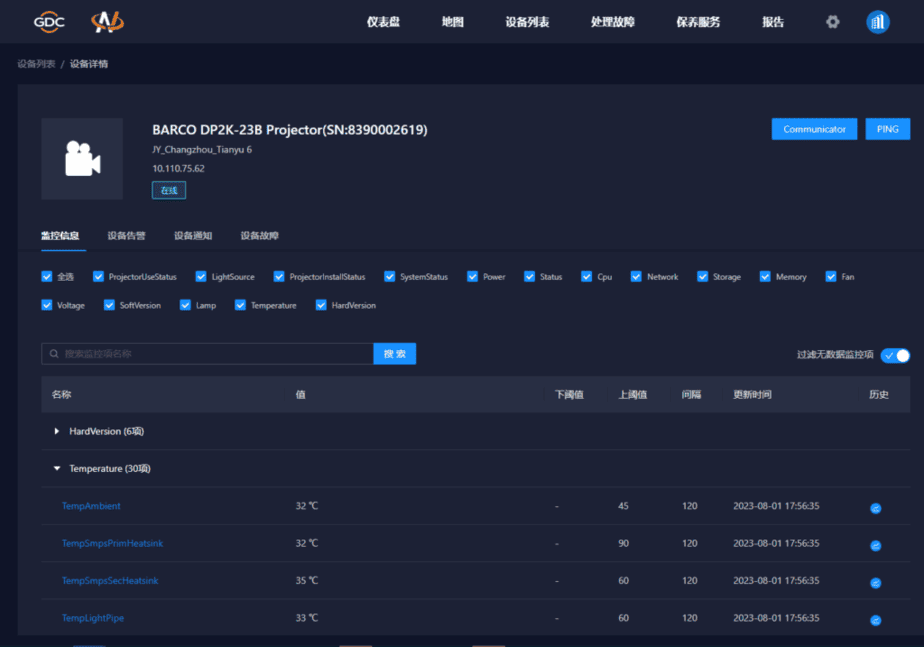Viewport: 924px width, 647px height.
Task: Expand the HardVersion (6项) group
Action: pyautogui.click(x=57, y=431)
